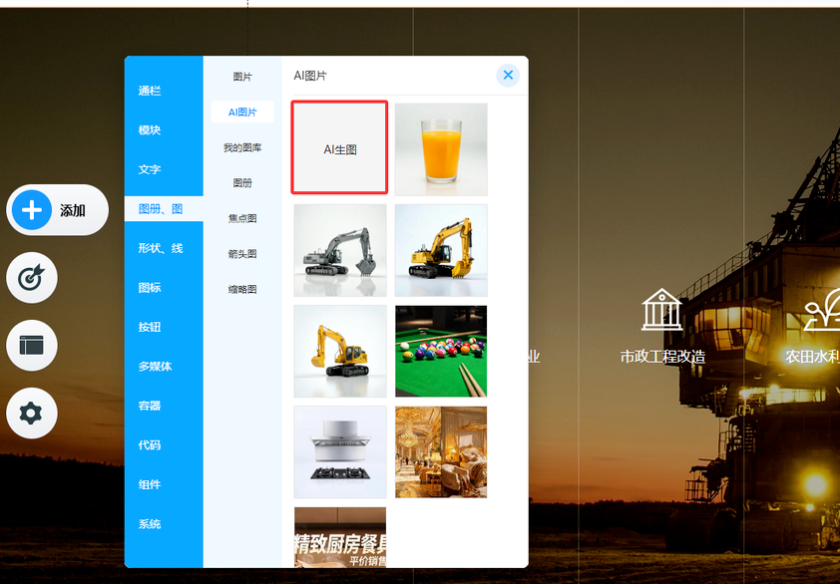Close the AI图片 panel with the X
The image size is (840, 584).
(508, 75)
